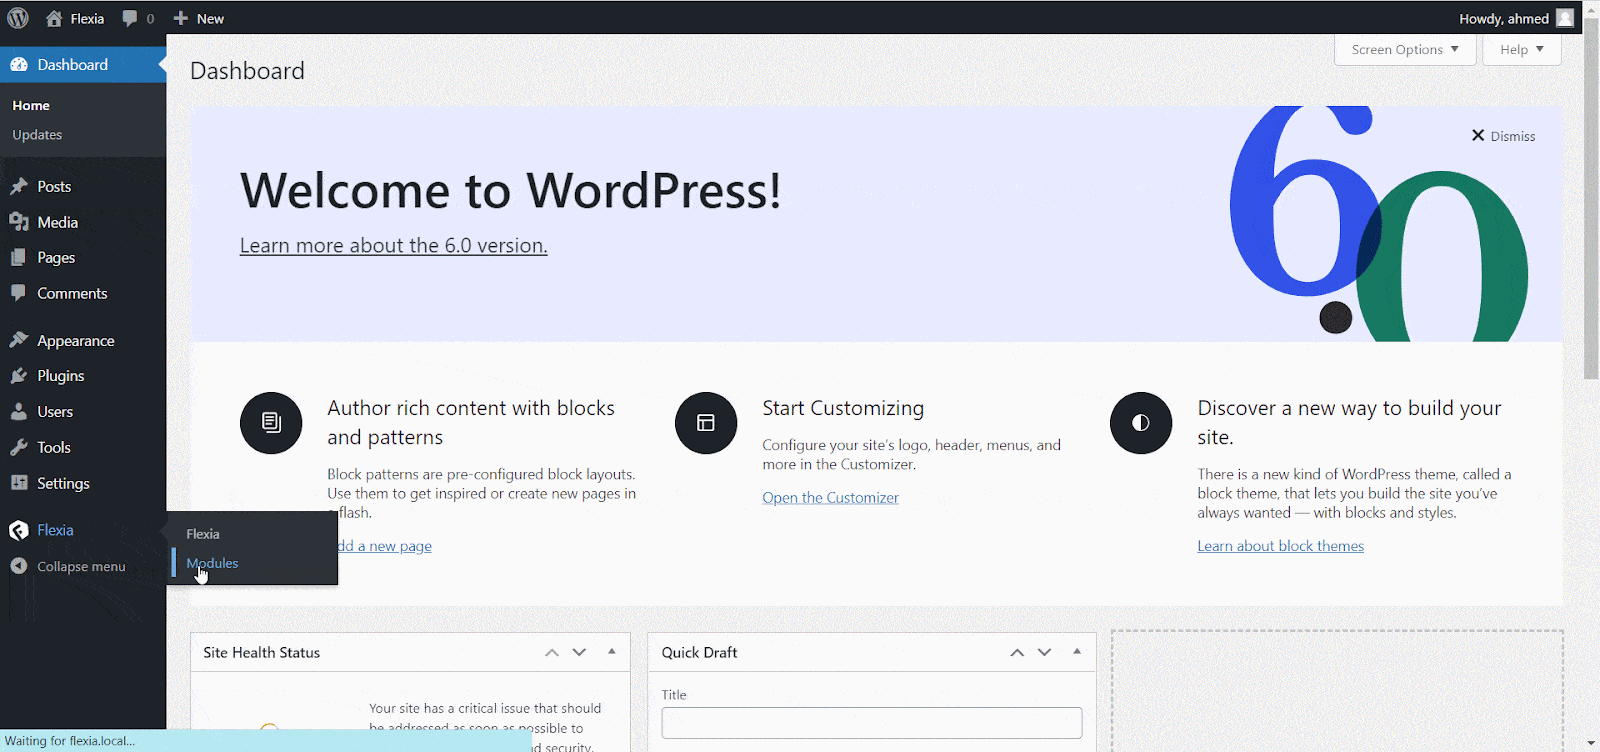Viewport: 1600px width, 752px height.
Task: Open the Flexia site home icon link
Action: pyautogui.click(x=54, y=18)
